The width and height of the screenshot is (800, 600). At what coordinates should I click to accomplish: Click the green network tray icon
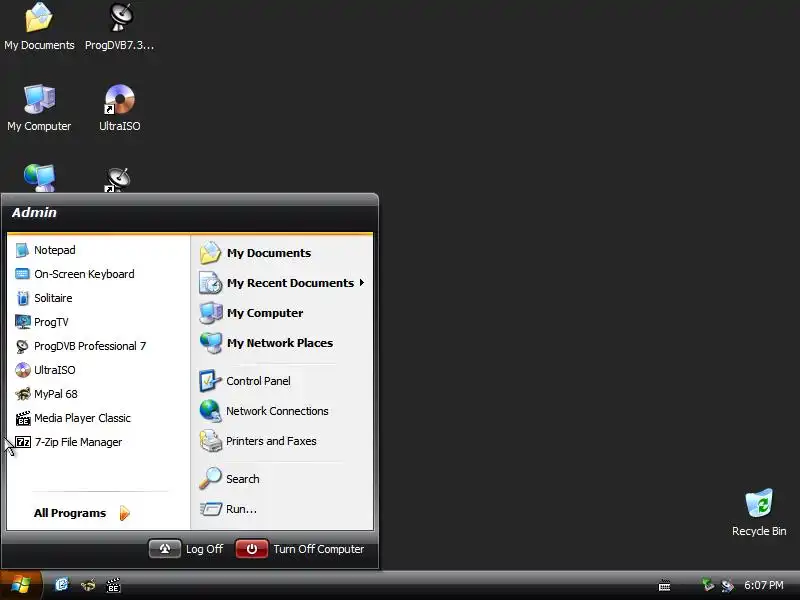(x=707, y=585)
